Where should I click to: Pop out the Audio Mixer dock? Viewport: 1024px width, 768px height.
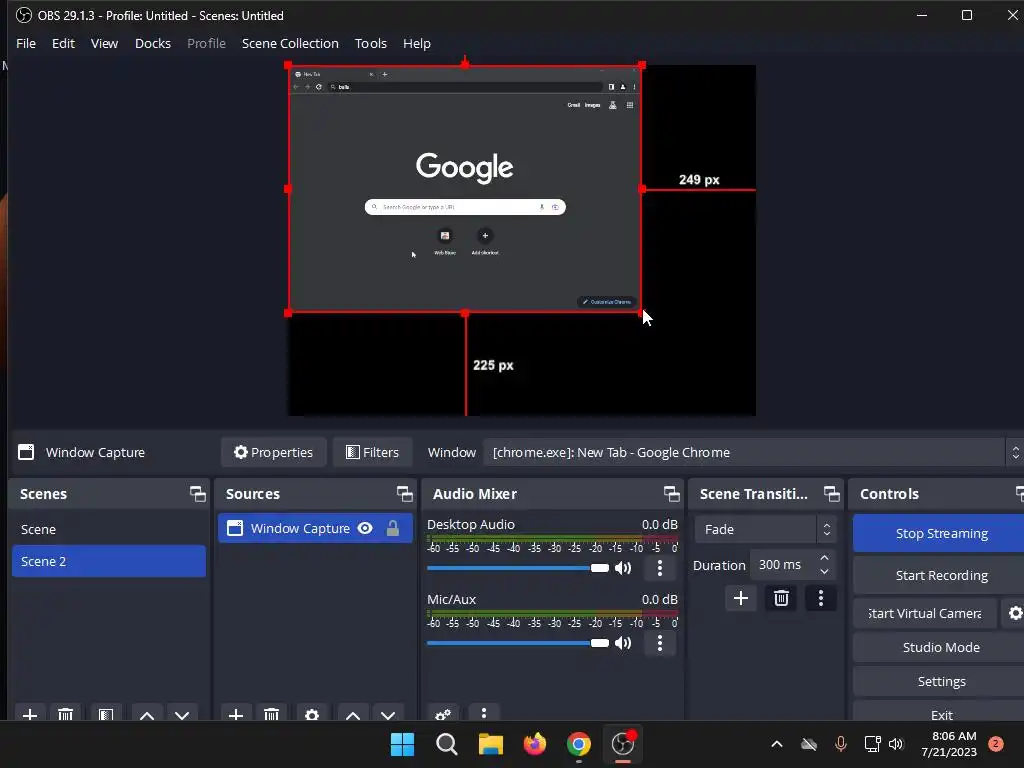point(671,494)
